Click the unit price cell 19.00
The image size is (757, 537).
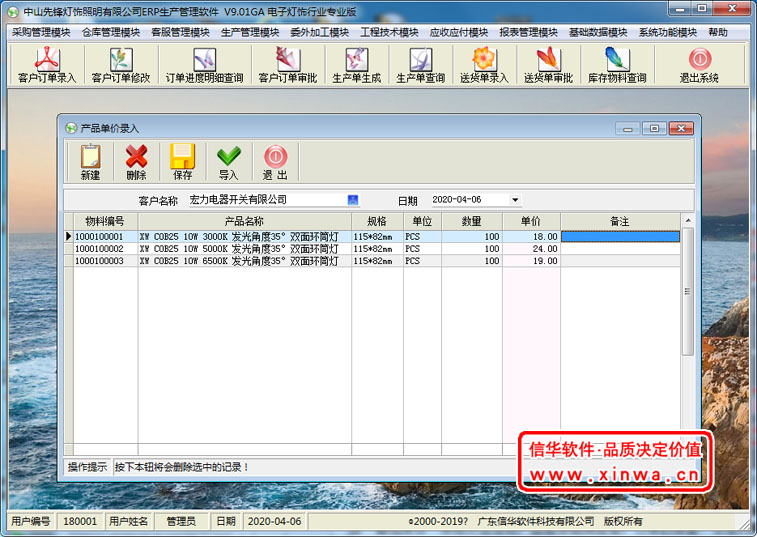point(531,261)
